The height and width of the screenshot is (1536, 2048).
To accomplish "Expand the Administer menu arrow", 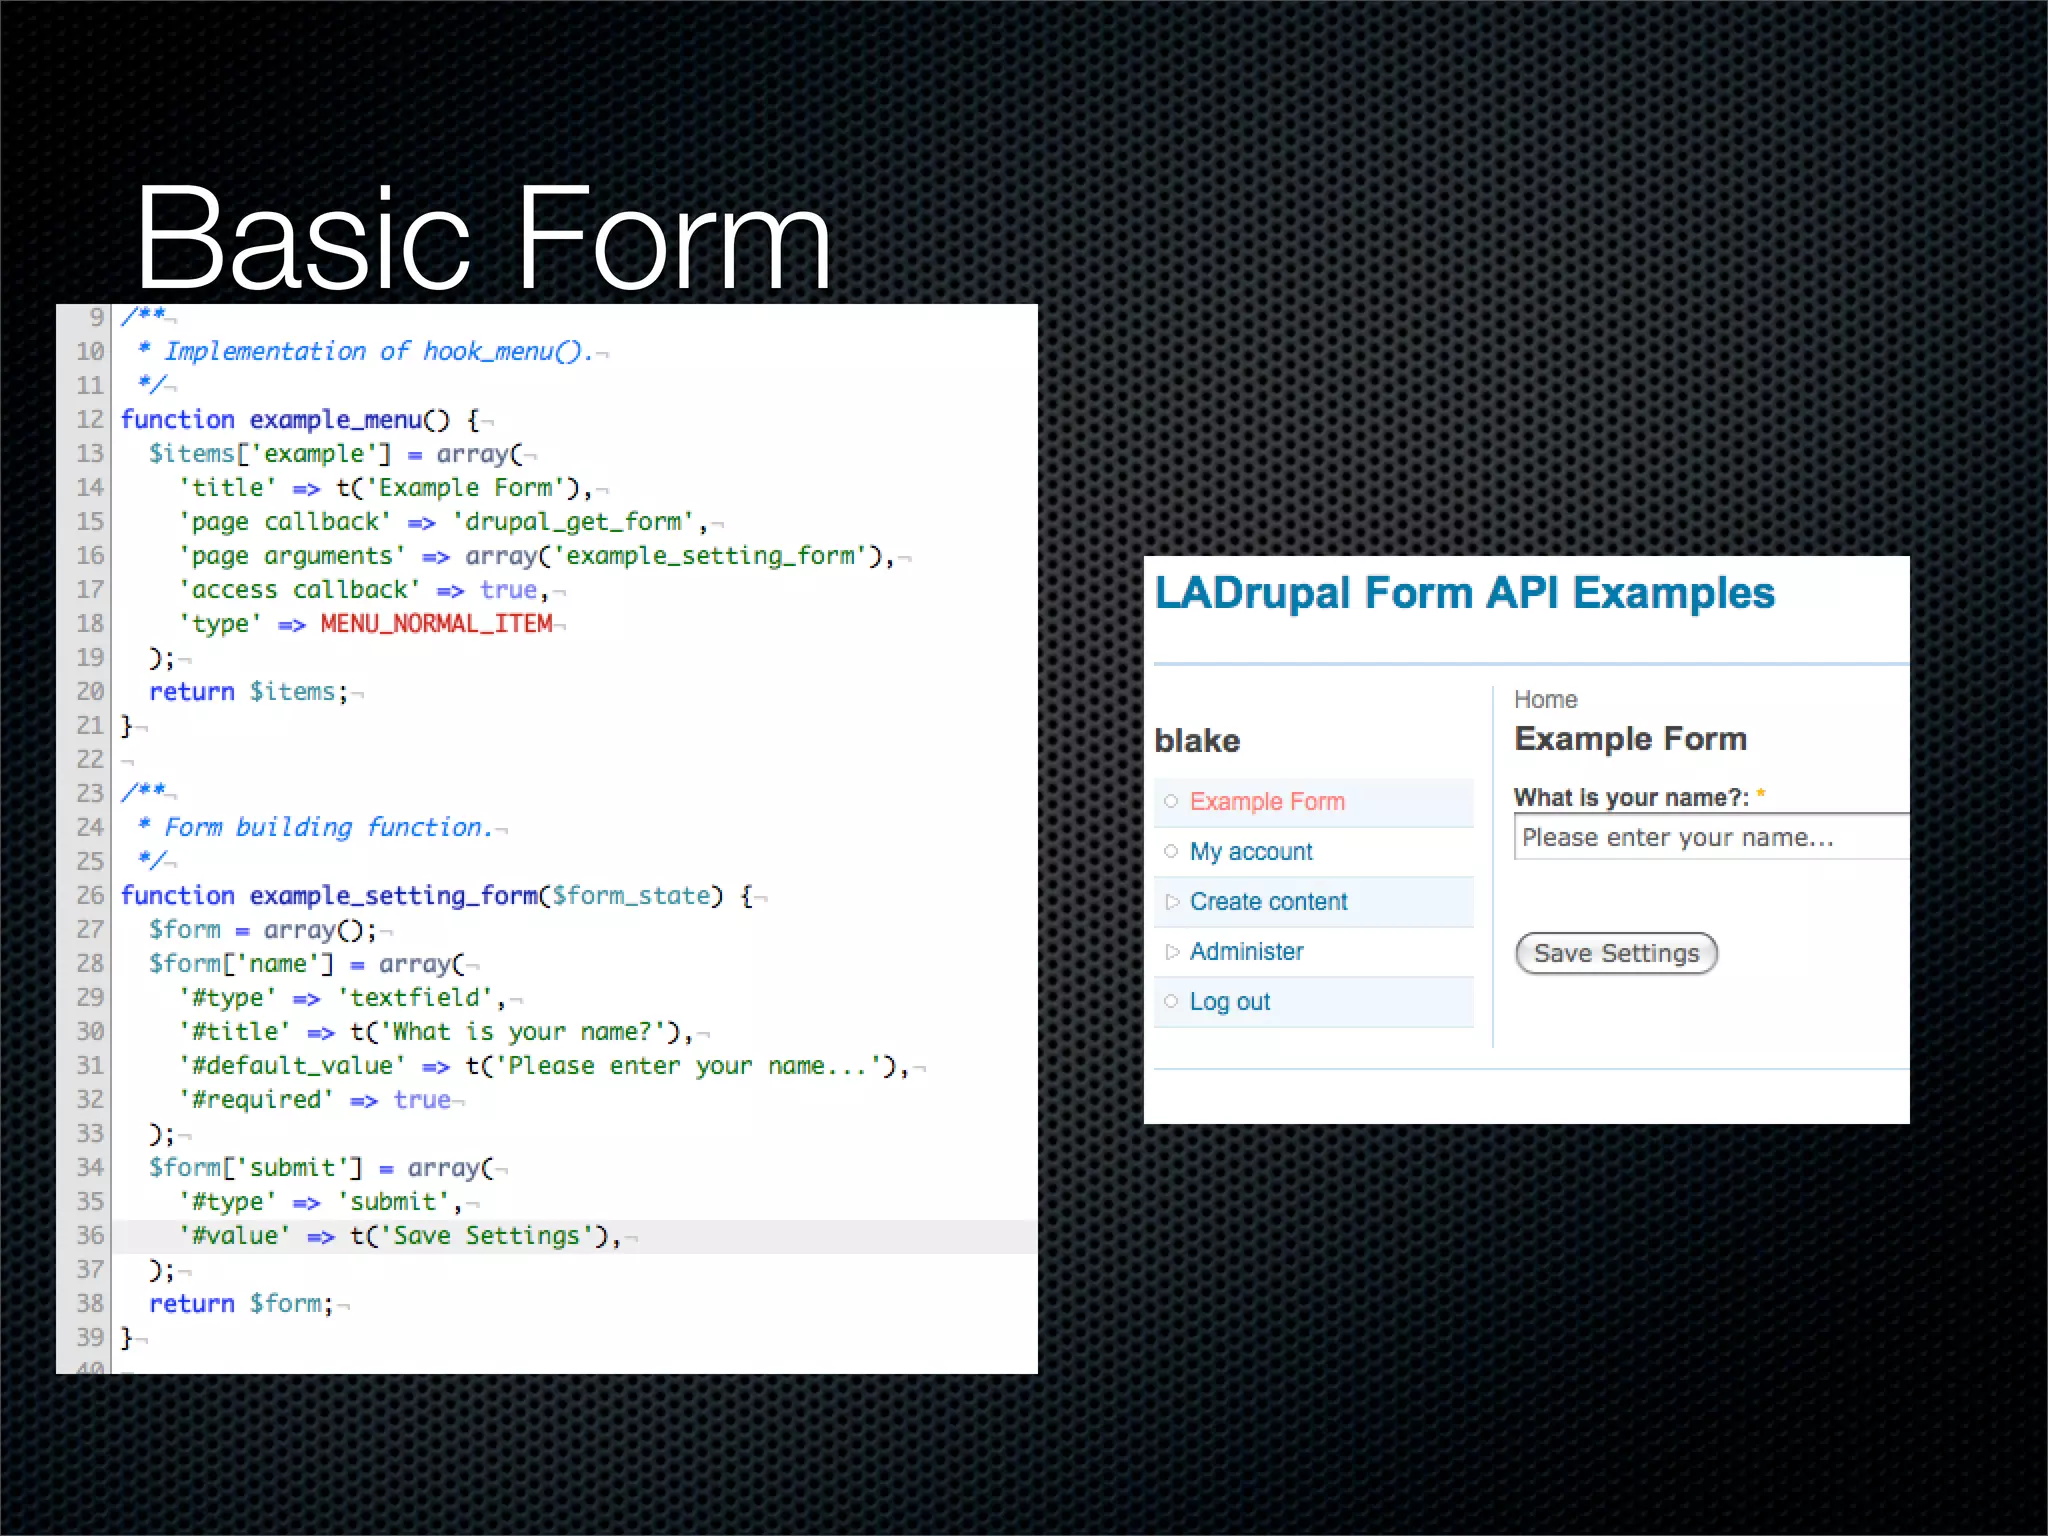I will pos(1172,952).
